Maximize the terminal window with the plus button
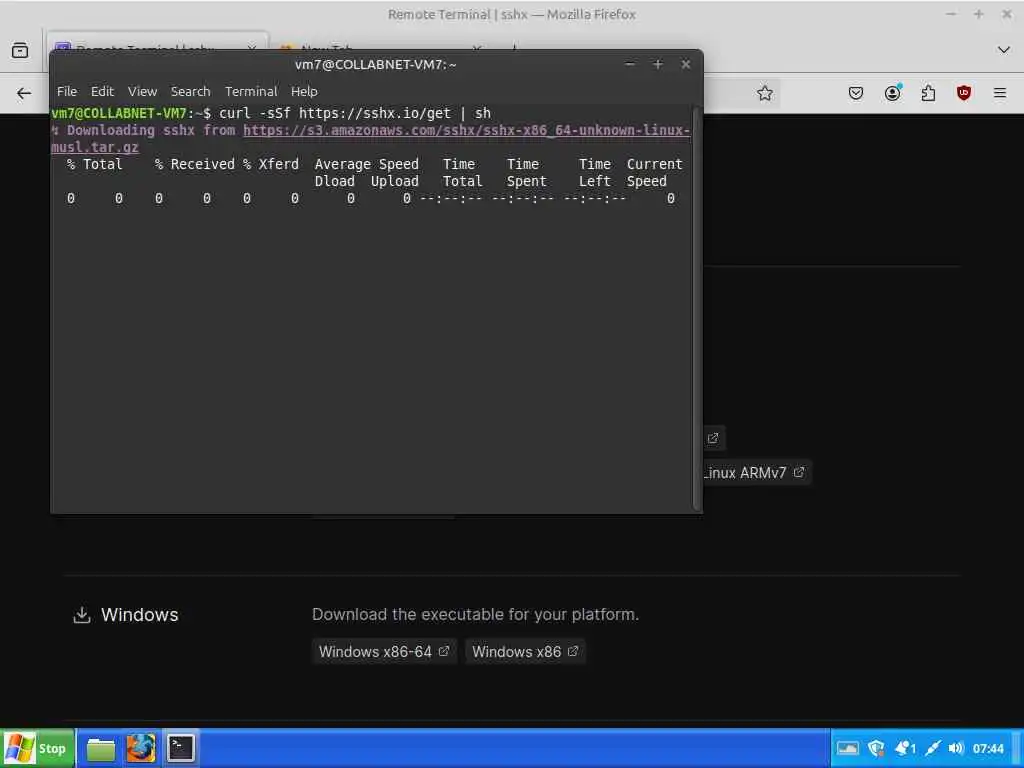 coord(658,64)
